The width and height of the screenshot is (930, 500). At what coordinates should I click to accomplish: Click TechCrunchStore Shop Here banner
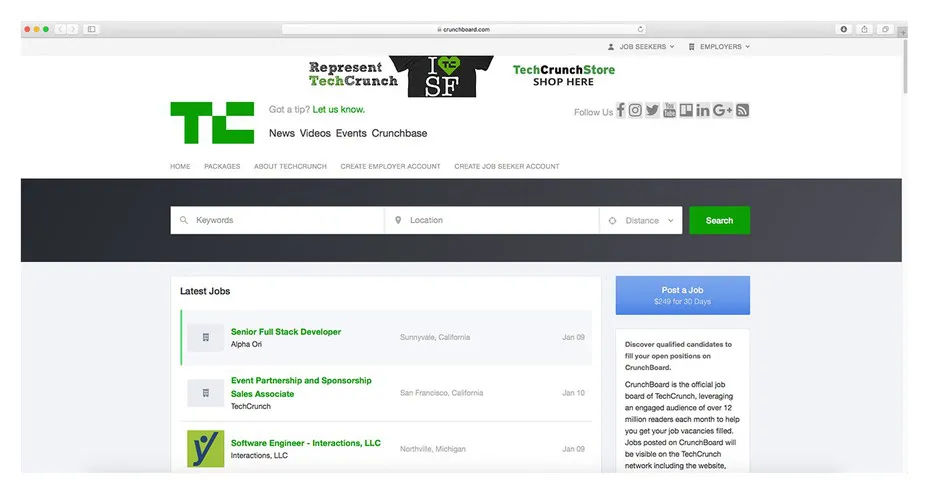pyautogui.click(x=563, y=75)
